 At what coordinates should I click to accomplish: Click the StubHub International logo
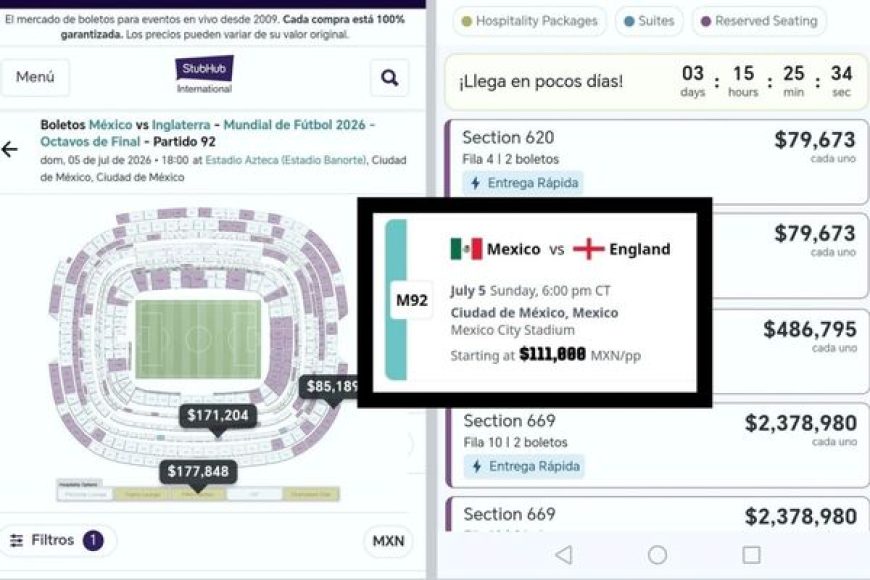tap(204, 75)
